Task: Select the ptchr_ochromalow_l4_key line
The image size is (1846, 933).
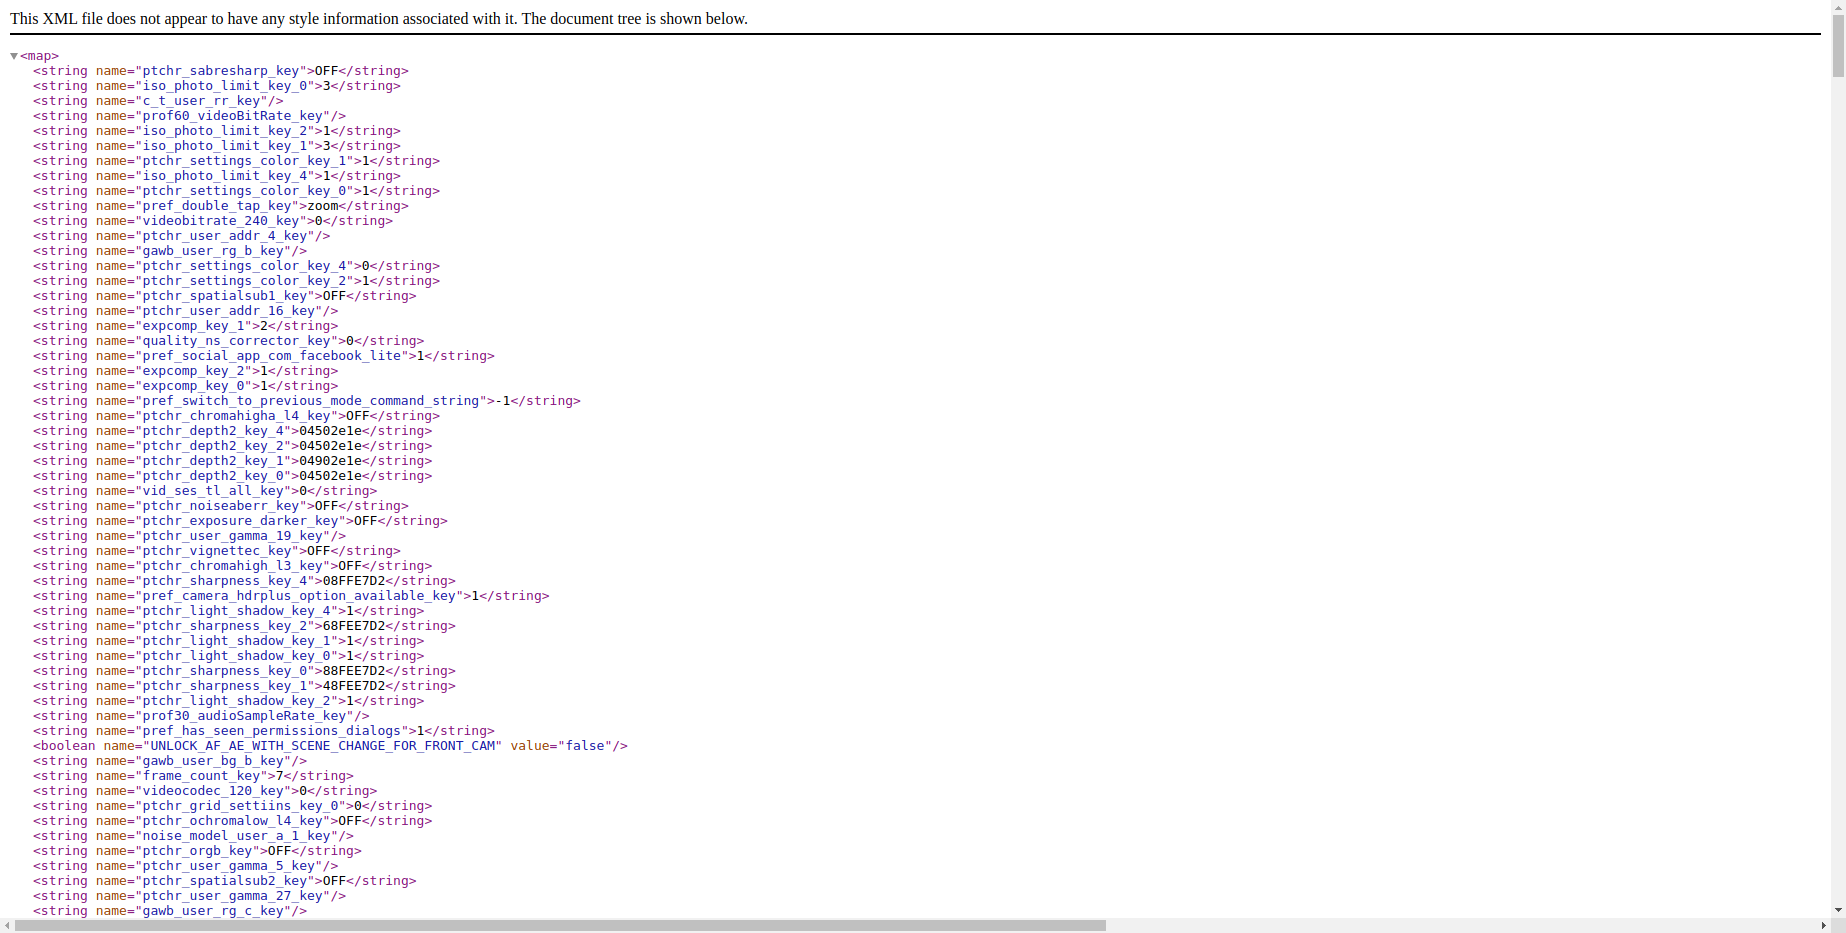Action: coord(233,821)
